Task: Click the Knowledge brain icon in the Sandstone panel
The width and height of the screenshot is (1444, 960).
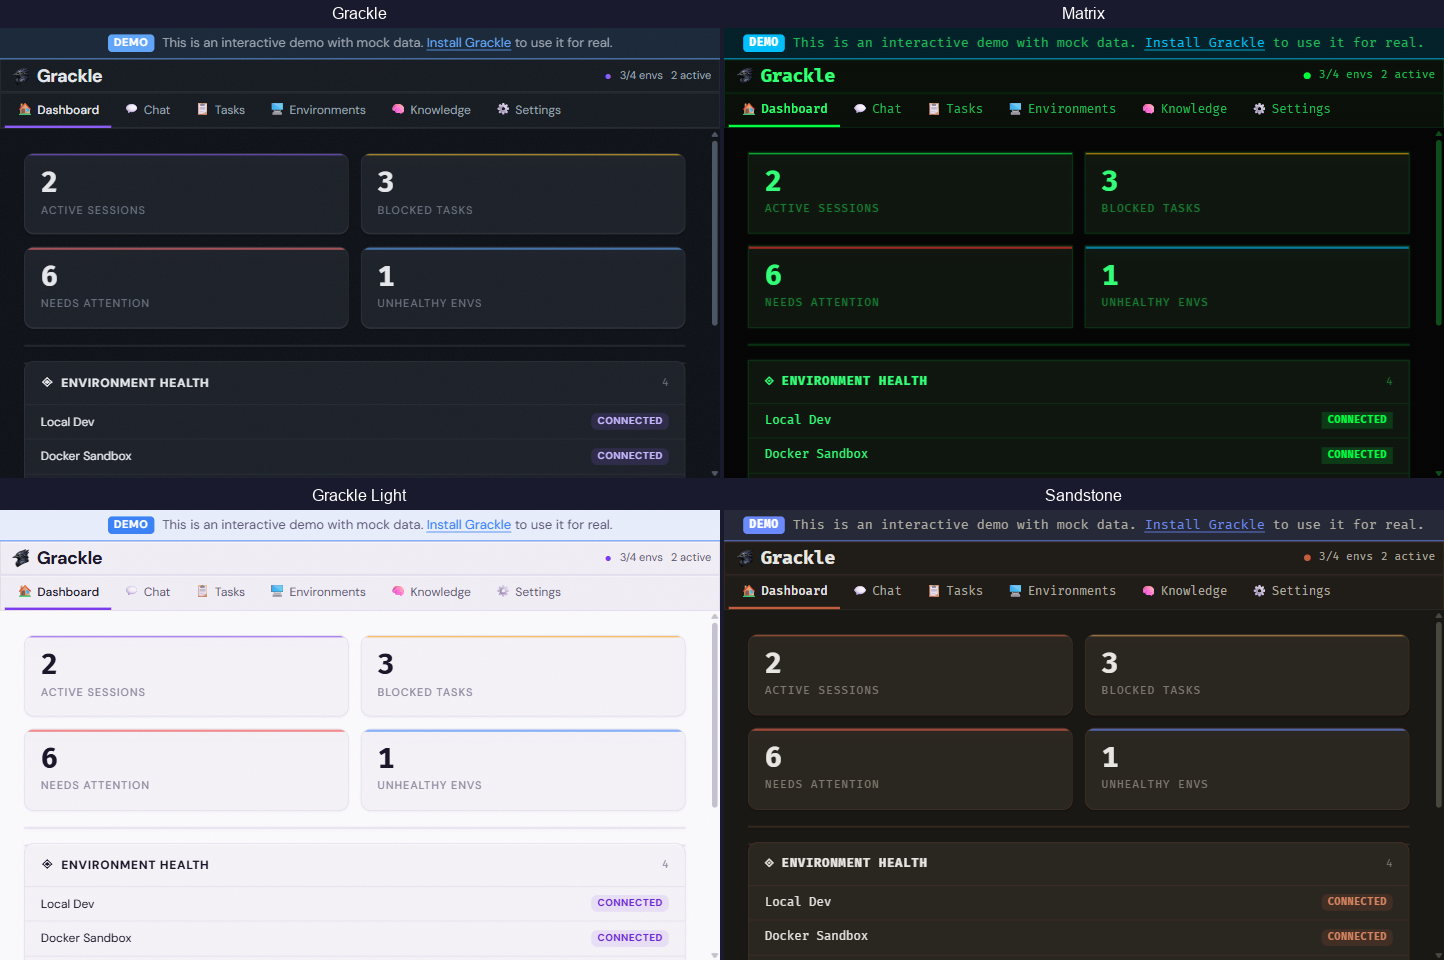Action: (1148, 591)
